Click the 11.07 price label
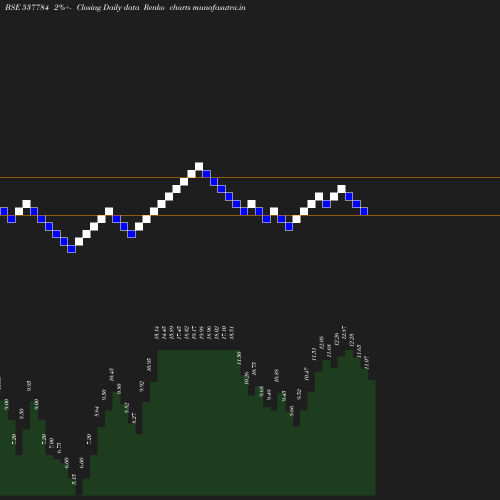 367,362
